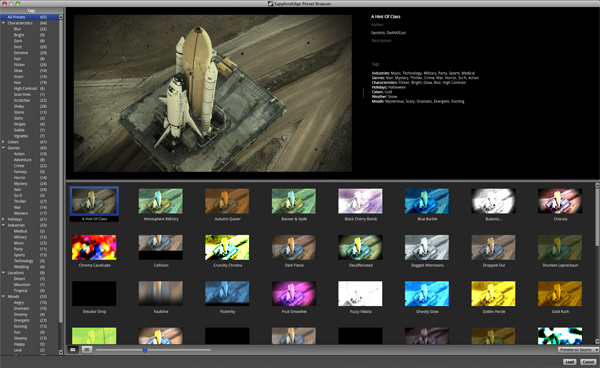
Task: Select the Black Cherry Bomb preset thumbnail
Action: [360, 201]
